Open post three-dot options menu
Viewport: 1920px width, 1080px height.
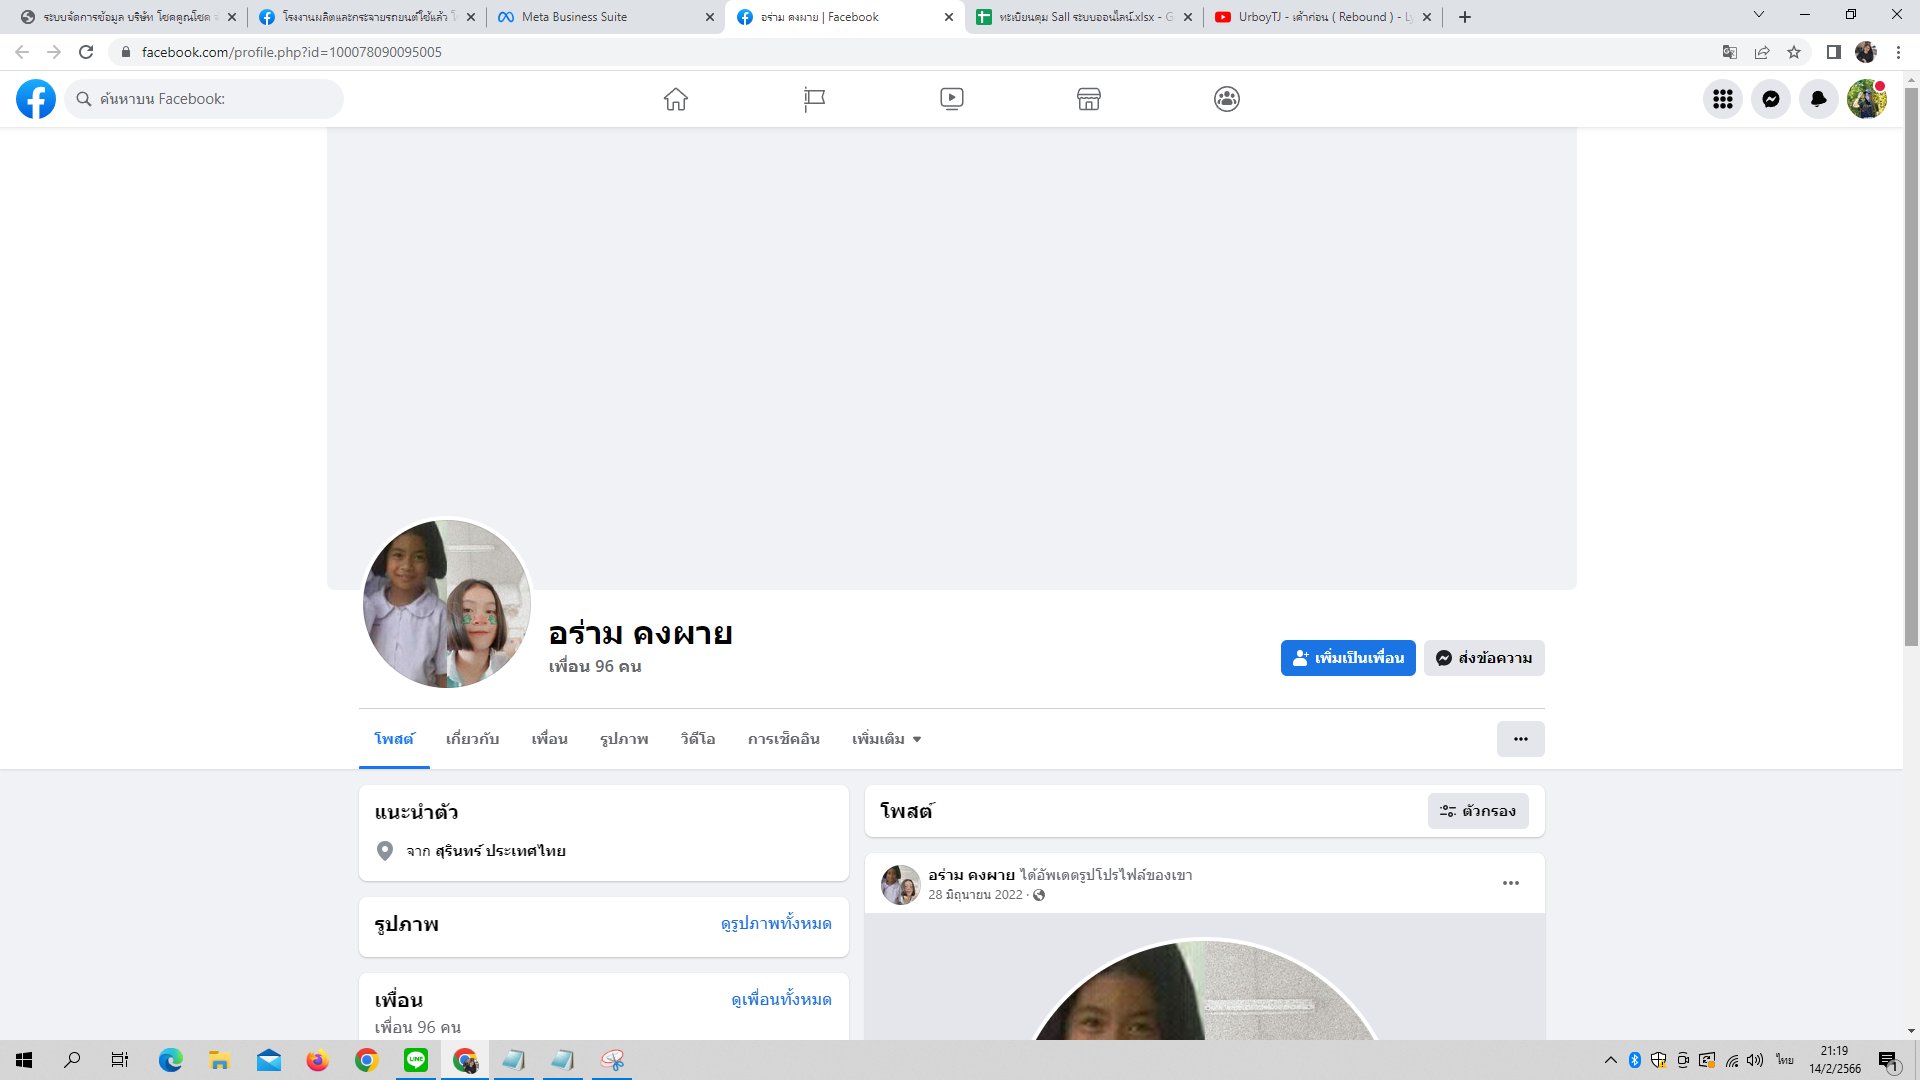tap(1510, 883)
